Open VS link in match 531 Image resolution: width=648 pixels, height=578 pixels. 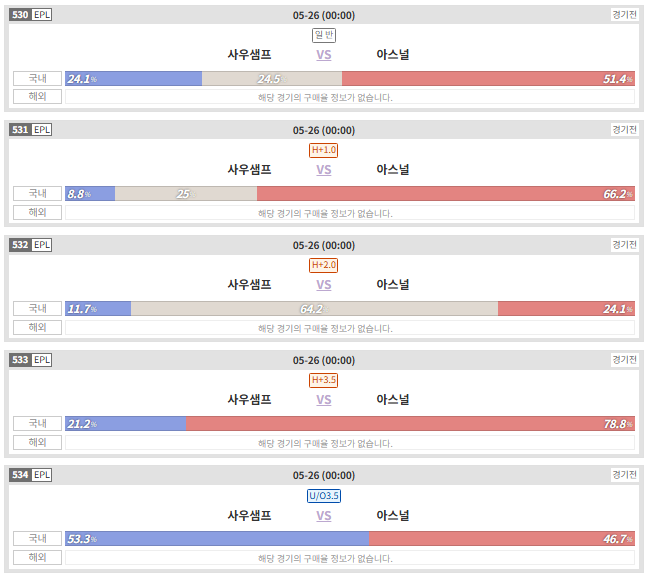click(324, 170)
